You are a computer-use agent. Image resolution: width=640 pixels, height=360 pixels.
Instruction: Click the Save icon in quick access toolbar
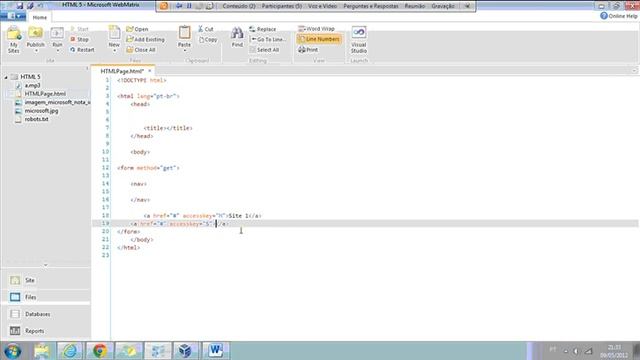[x=19, y=6]
